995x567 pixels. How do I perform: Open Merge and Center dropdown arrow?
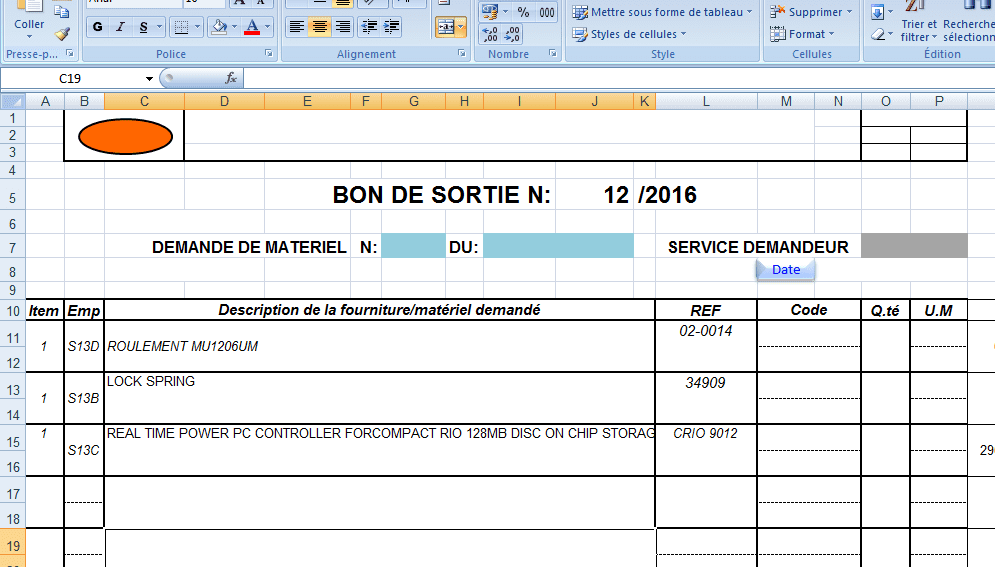[461, 27]
